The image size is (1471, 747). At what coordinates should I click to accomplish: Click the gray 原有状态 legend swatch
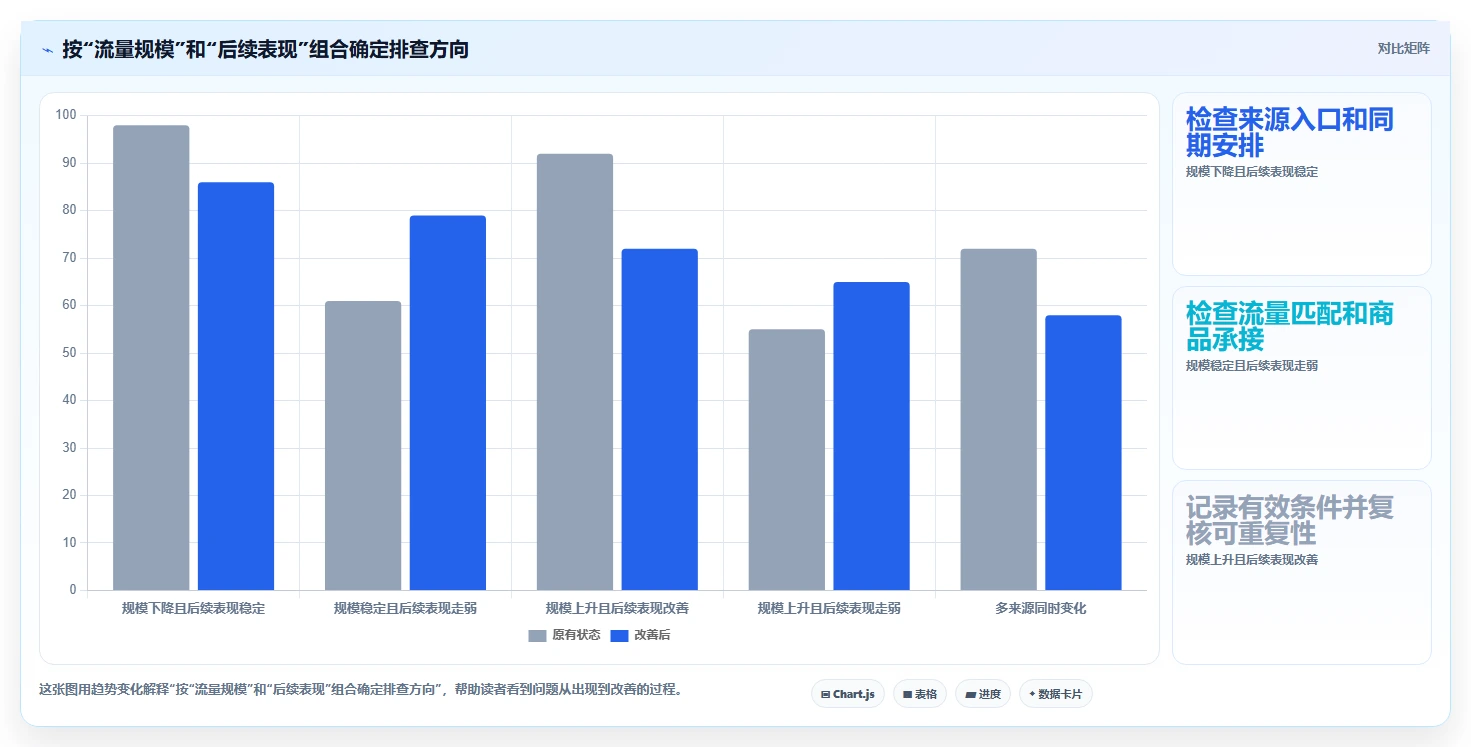coord(538,636)
